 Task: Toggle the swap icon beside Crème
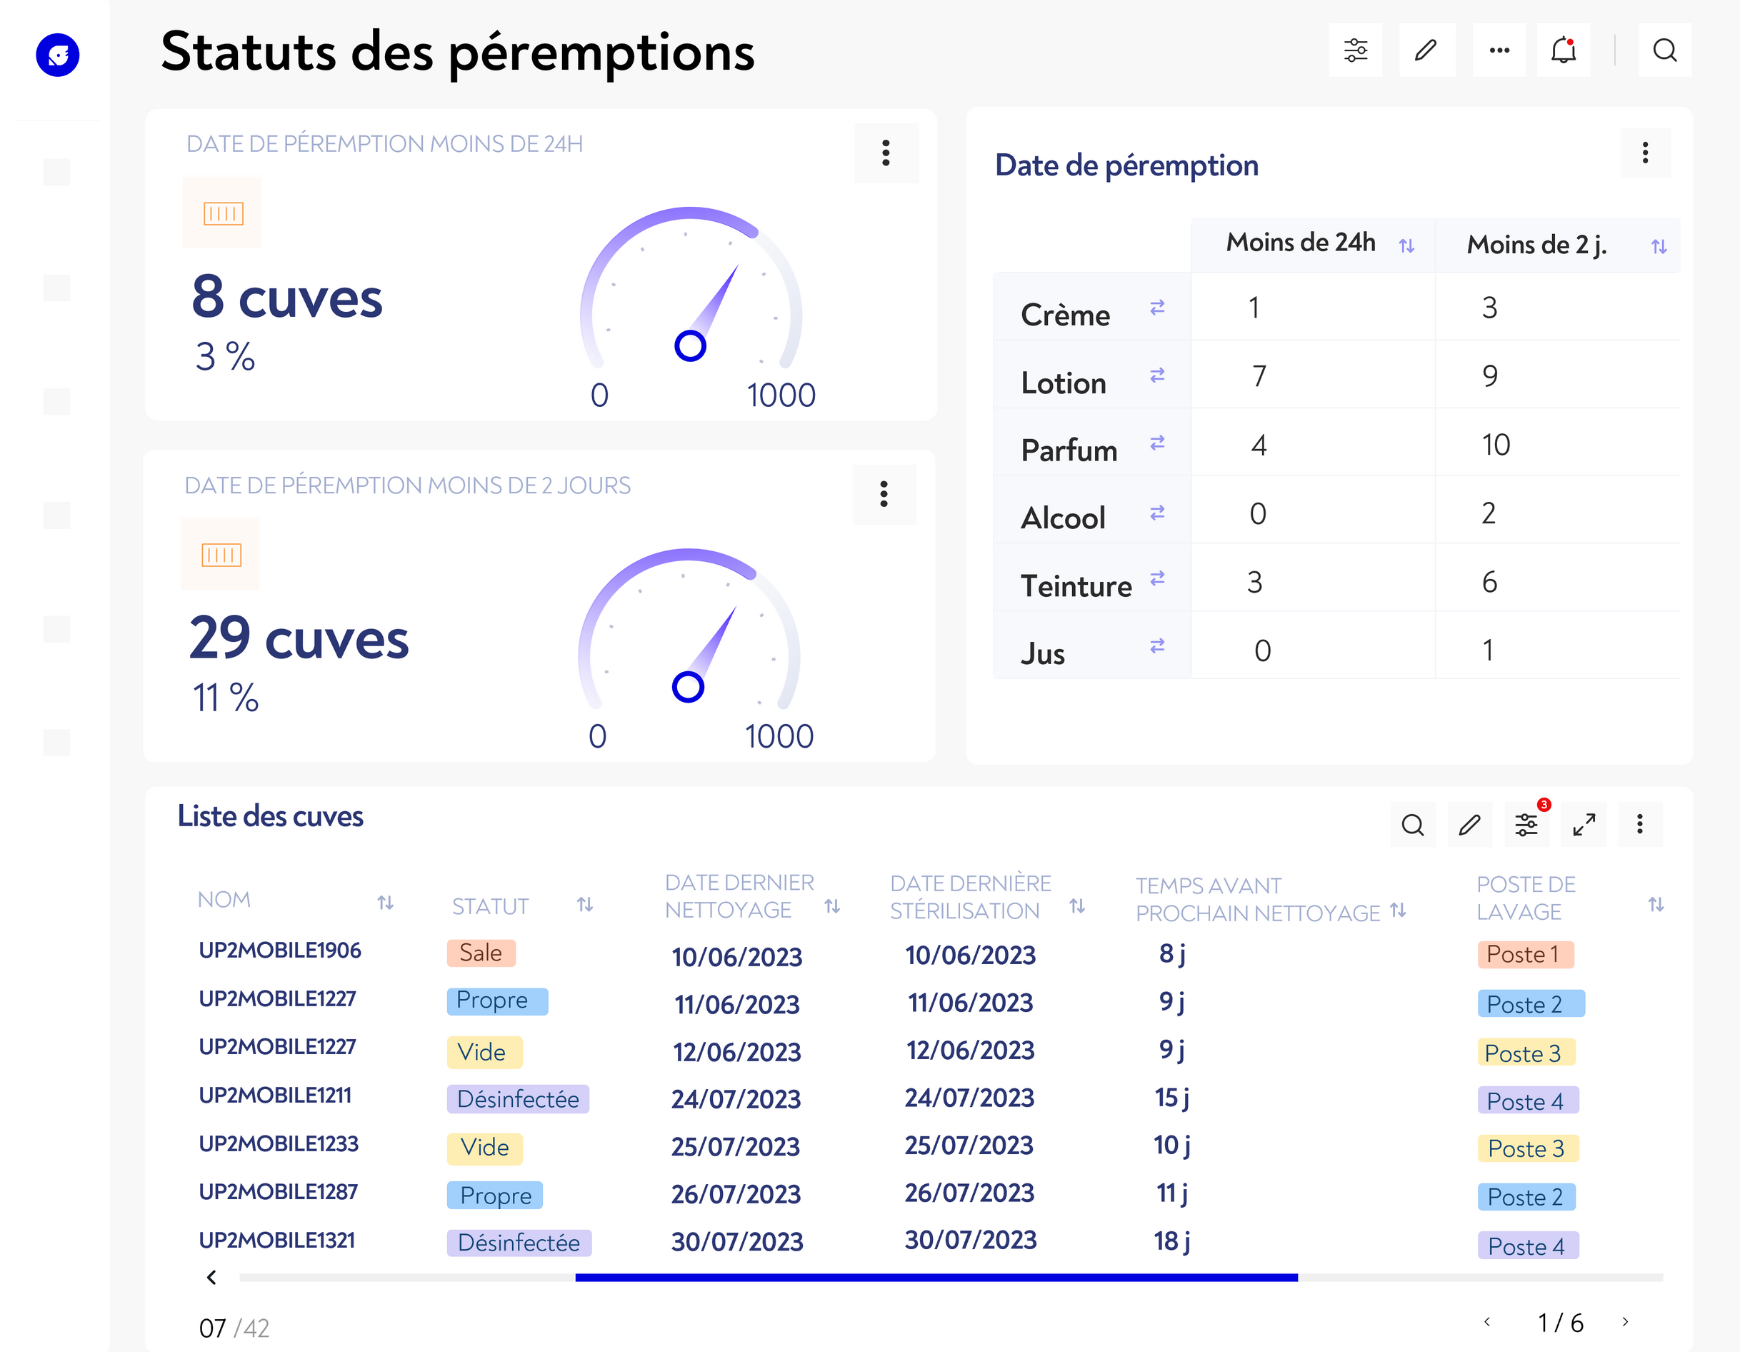[1157, 308]
